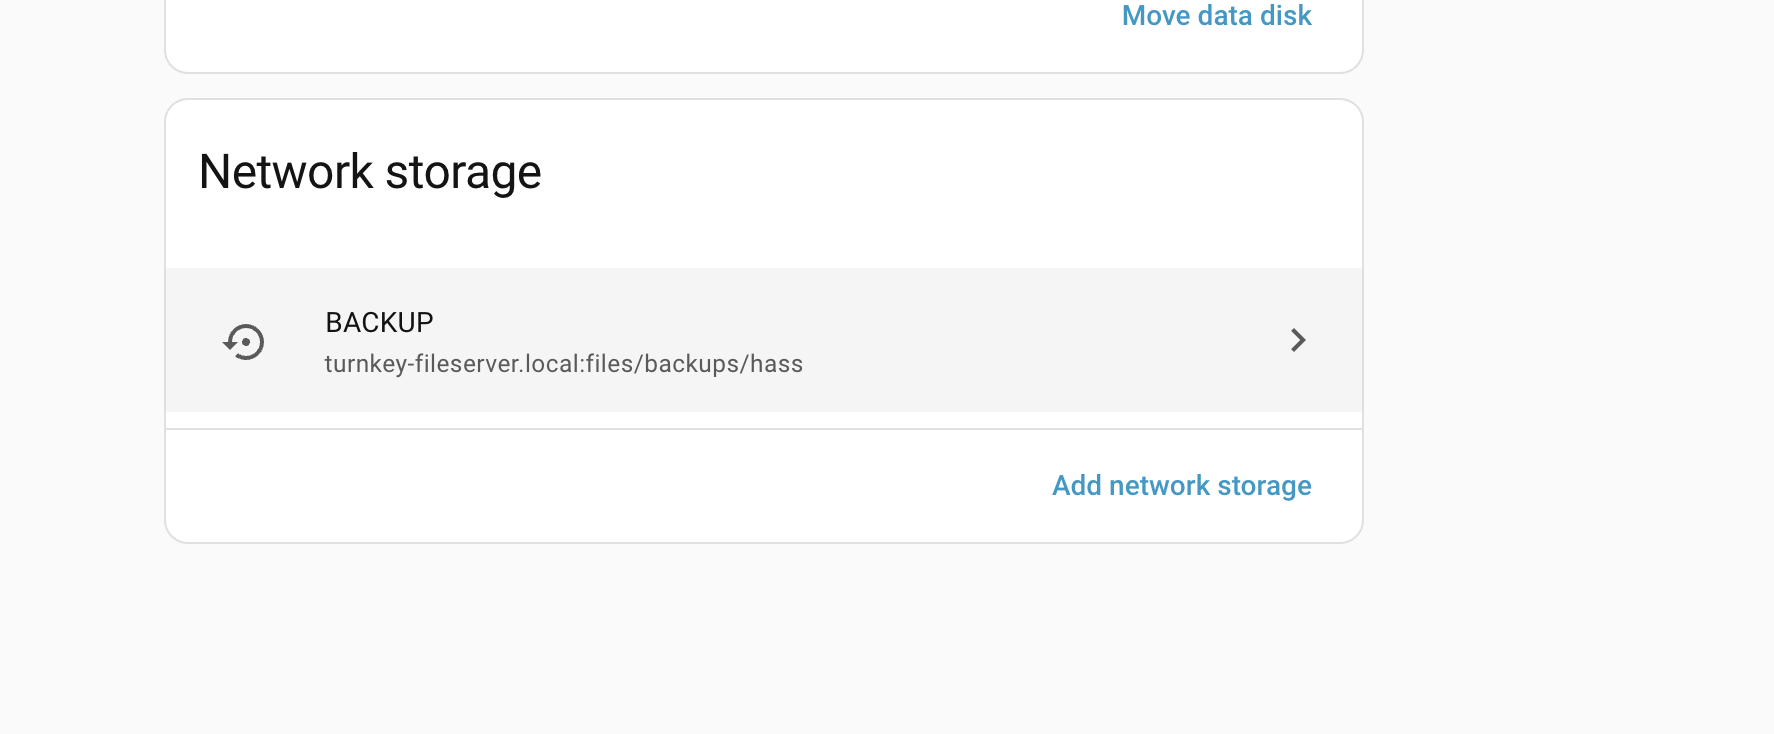Screen dimensions: 1774x734
Task: Expand BACKUP details with the chevron arrow
Action: pyautogui.click(x=1297, y=340)
